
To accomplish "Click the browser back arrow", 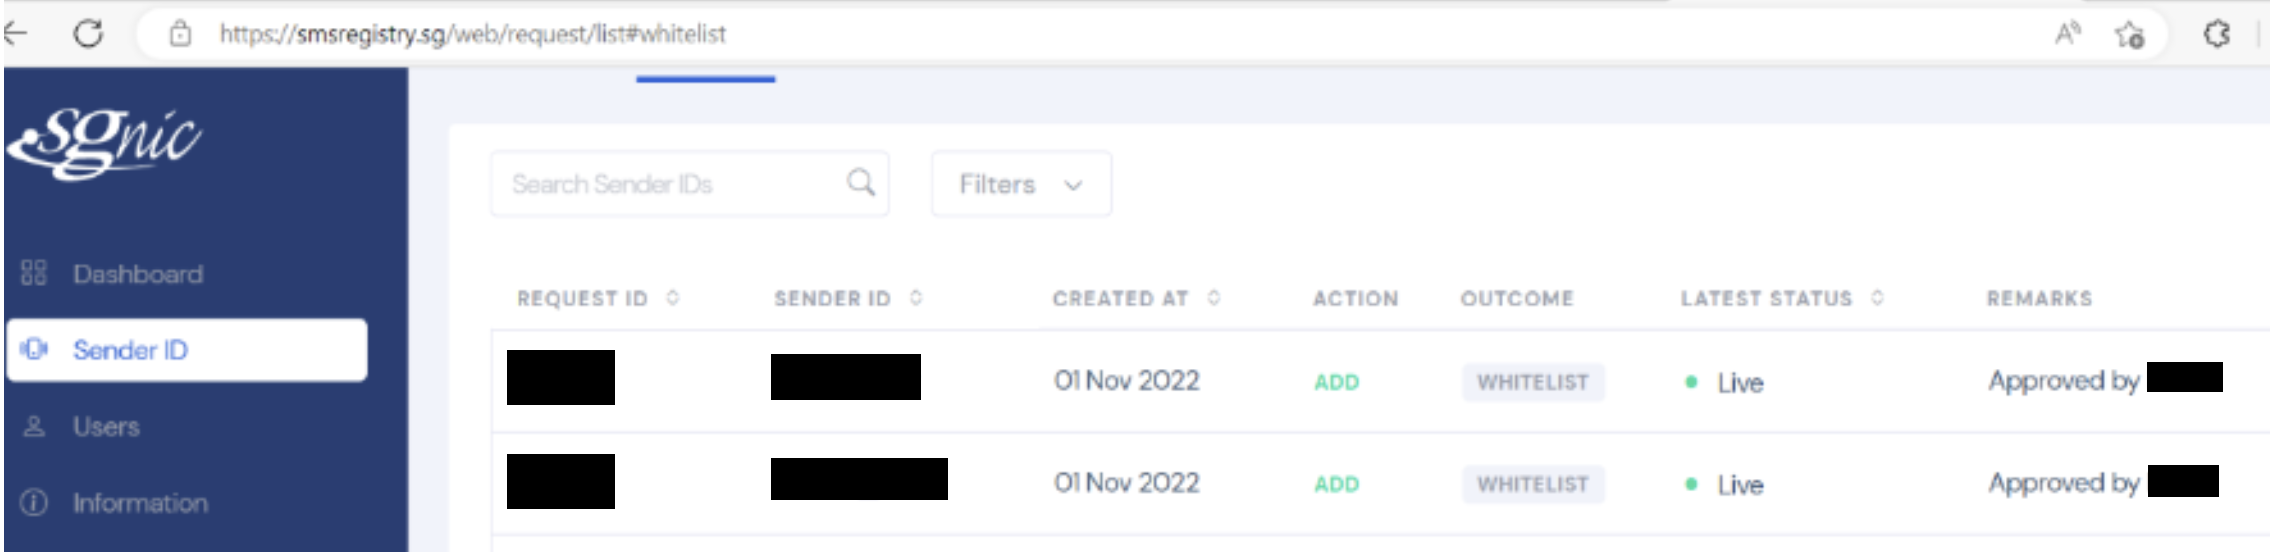I will pos(14,34).
